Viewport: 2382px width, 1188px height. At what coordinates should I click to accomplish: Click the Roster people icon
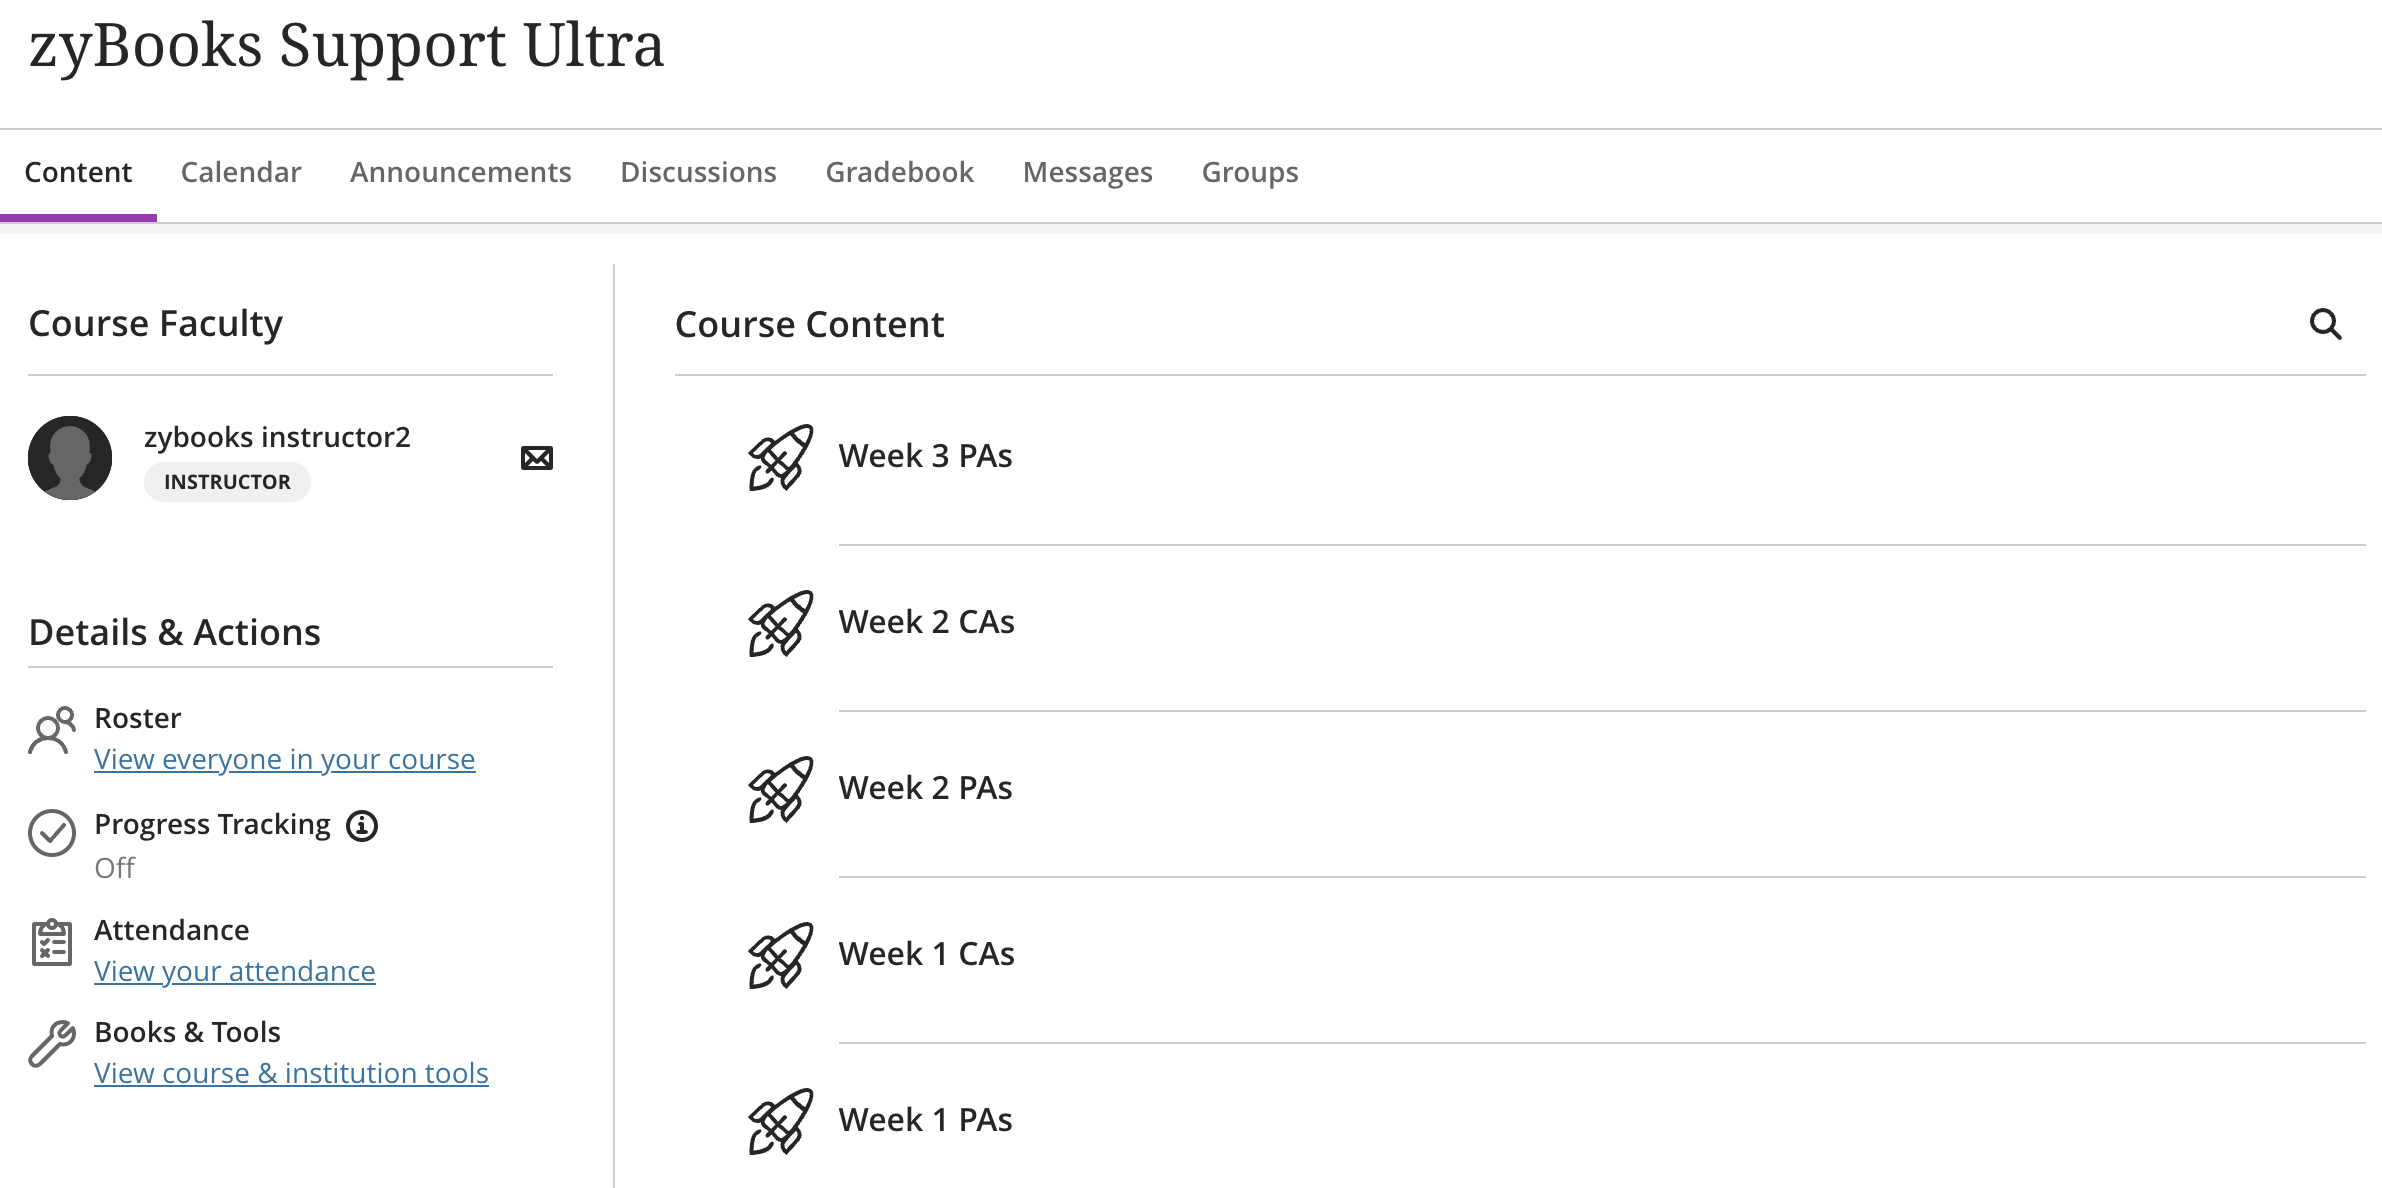click(x=52, y=731)
